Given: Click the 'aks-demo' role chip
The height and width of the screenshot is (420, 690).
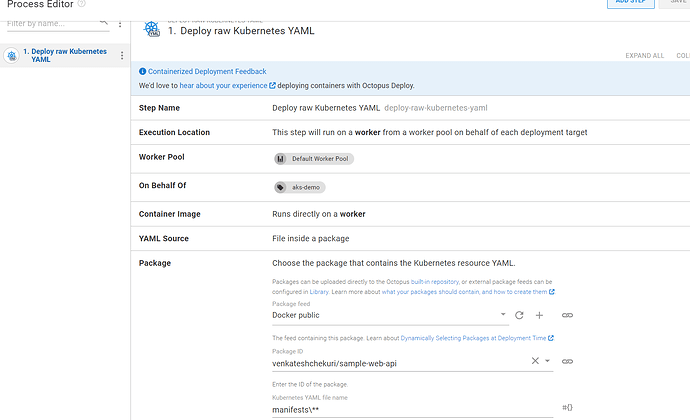Looking at the screenshot, I should click(x=300, y=188).
